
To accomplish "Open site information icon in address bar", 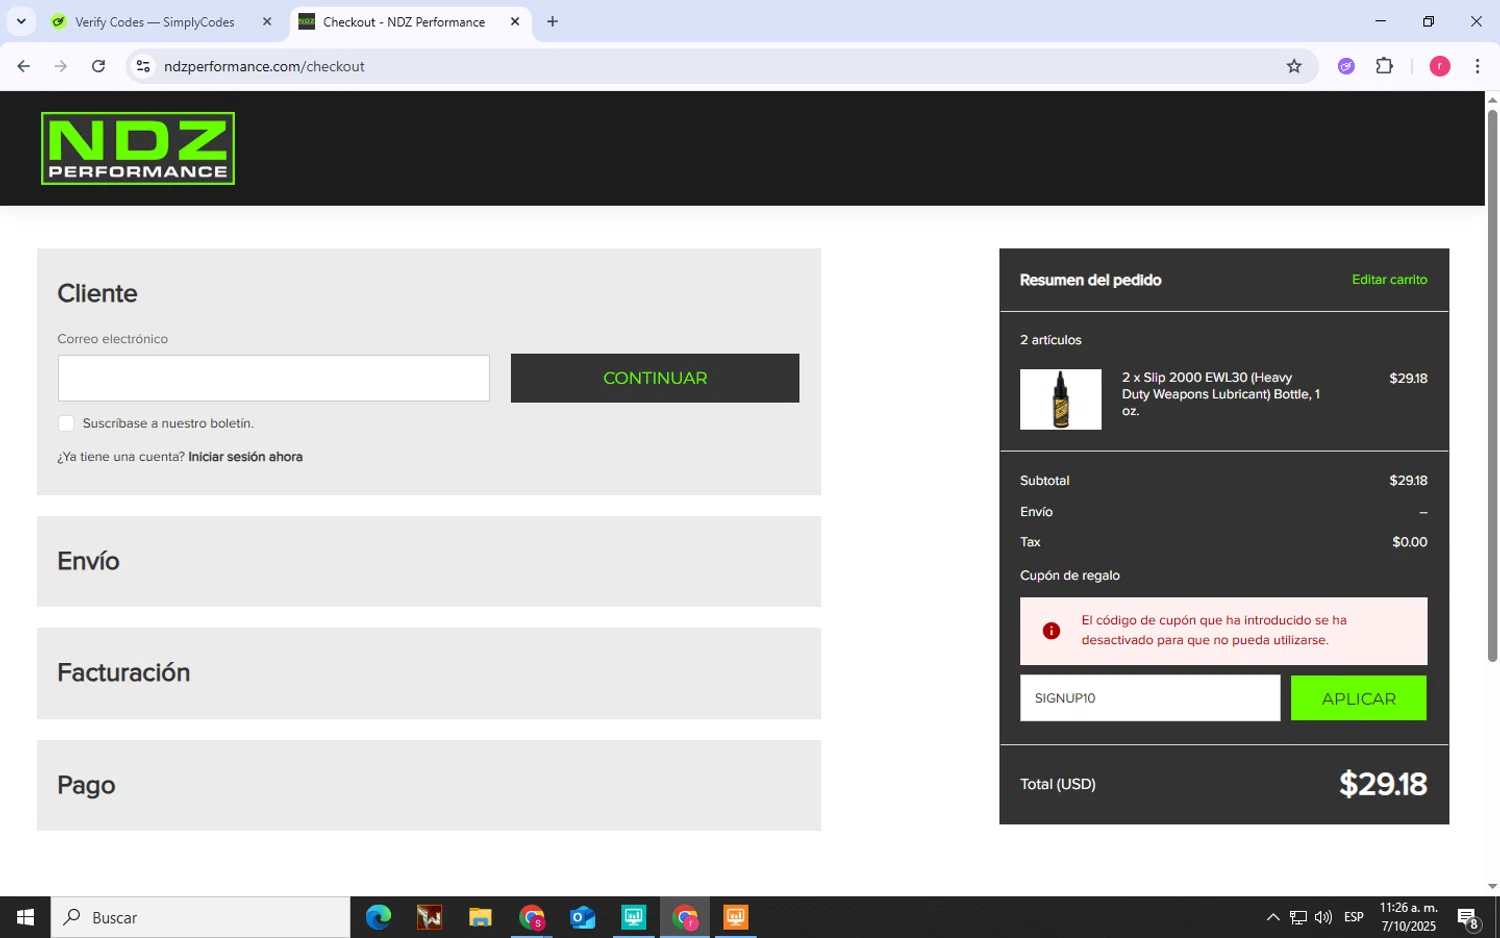I will click(143, 66).
